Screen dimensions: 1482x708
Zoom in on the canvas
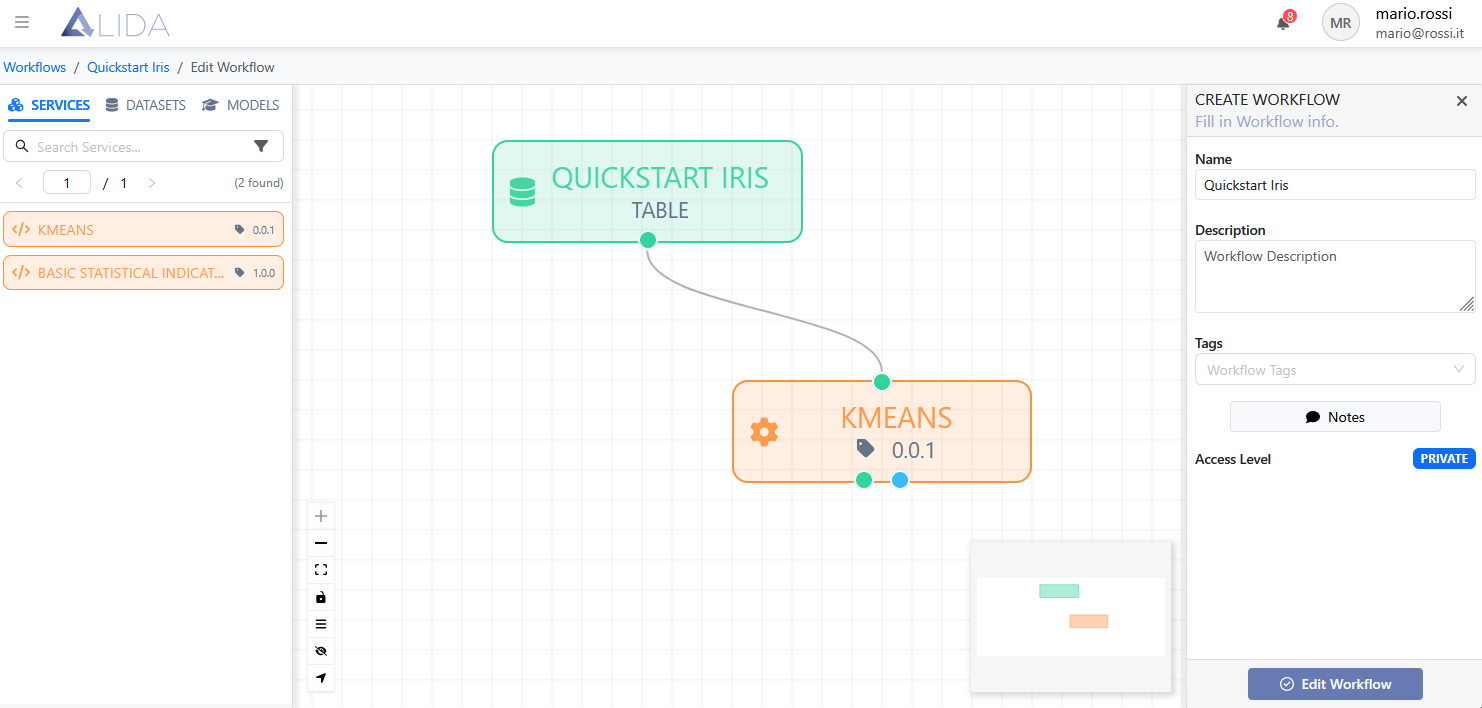point(321,517)
